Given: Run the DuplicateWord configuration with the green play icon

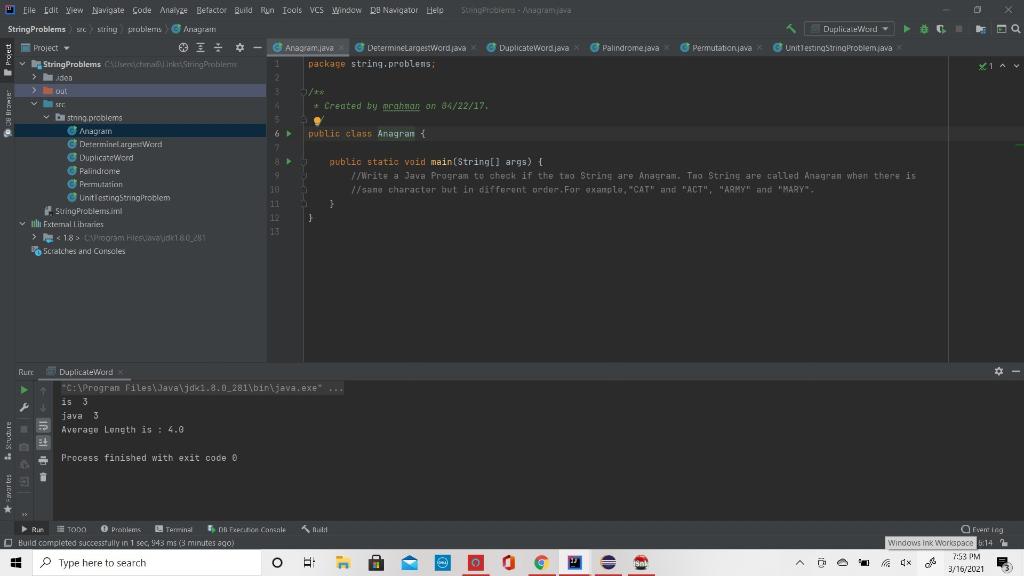Looking at the screenshot, I should (906, 29).
